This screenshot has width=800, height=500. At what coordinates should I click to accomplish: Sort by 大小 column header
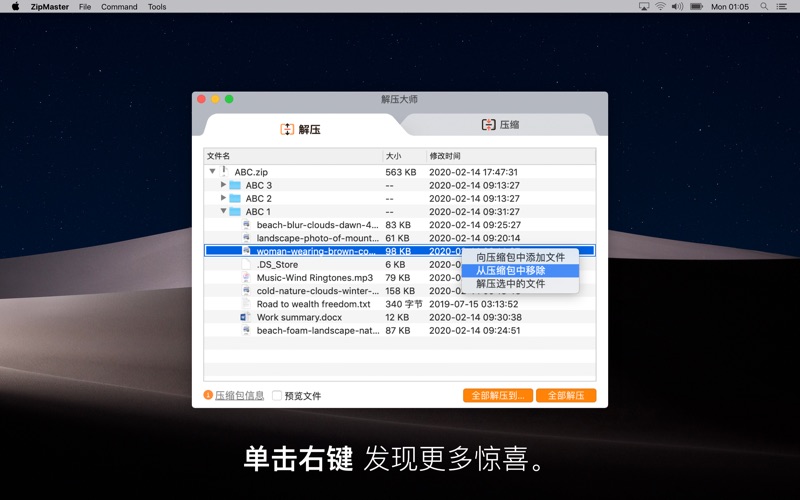405,156
